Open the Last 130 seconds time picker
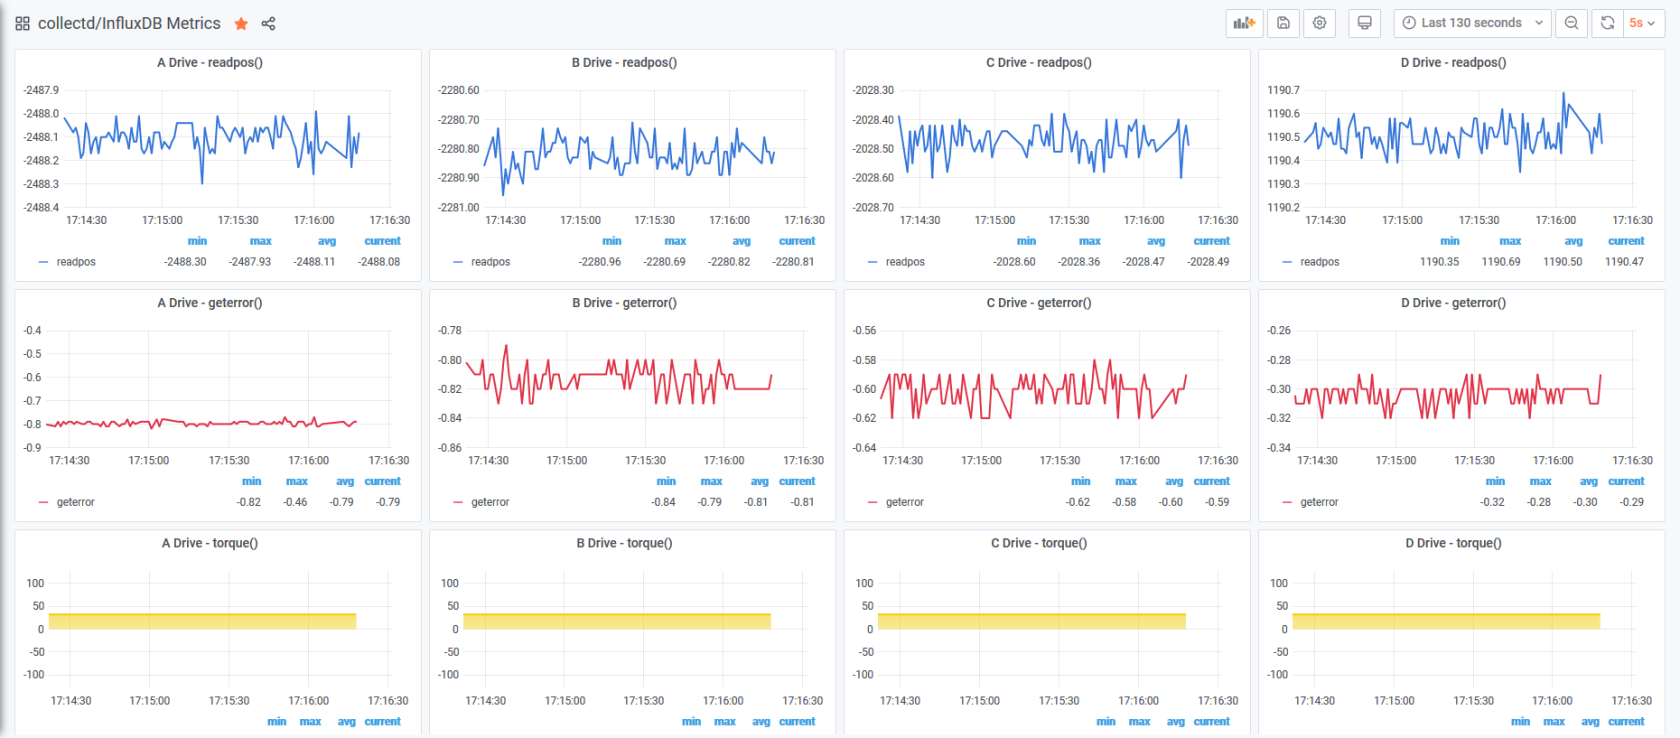The width and height of the screenshot is (1680, 738). (1472, 23)
